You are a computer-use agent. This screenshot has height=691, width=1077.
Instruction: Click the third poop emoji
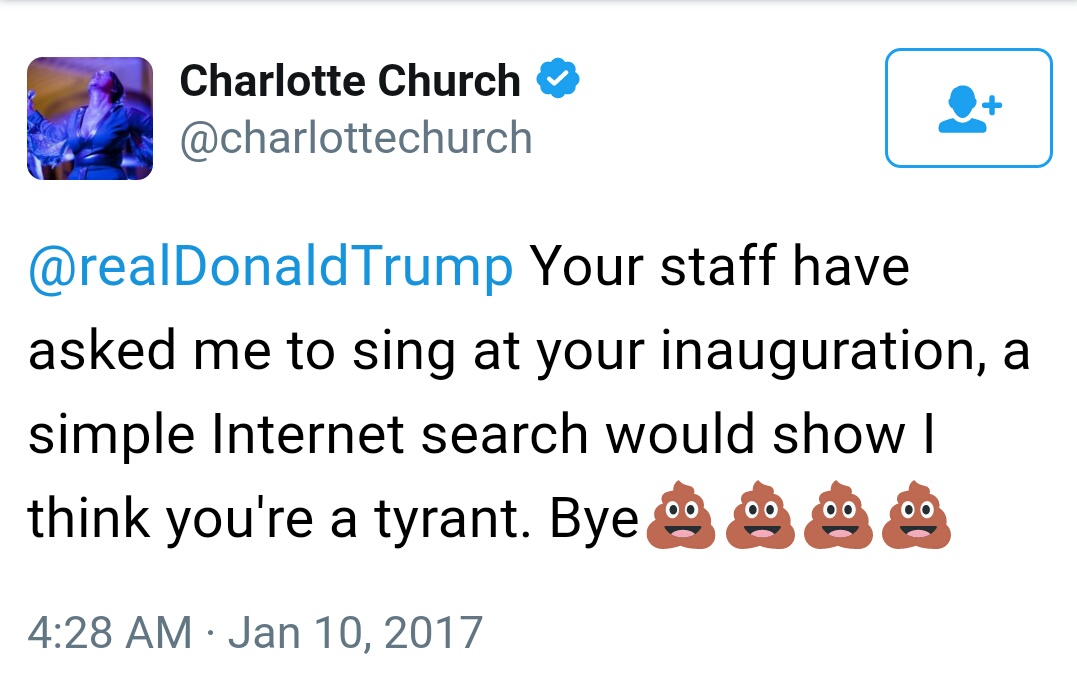tap(838, 519)
